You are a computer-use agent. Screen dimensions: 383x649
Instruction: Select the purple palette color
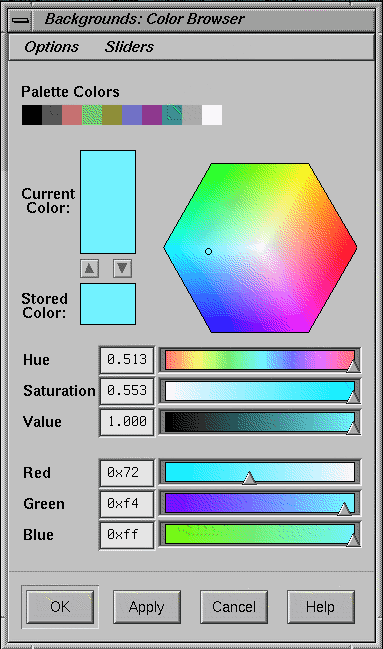click(x=152, y=115)
